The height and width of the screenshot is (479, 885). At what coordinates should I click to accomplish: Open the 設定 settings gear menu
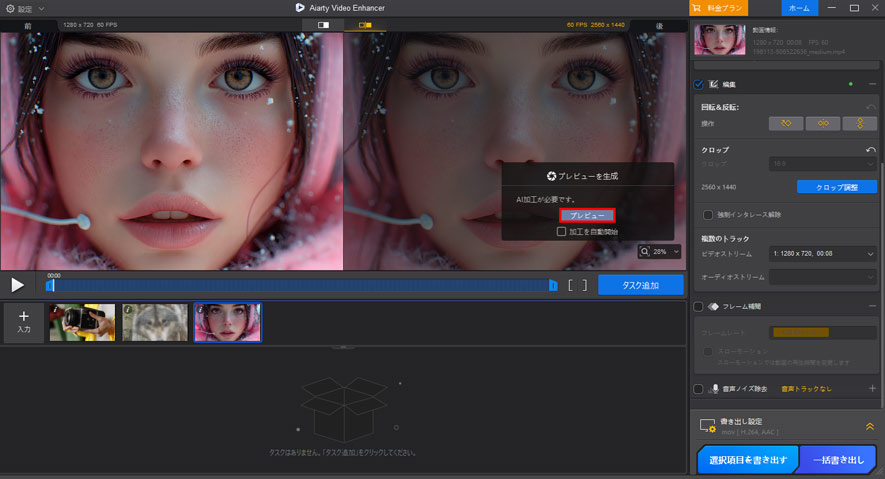[x=10, y=8]
